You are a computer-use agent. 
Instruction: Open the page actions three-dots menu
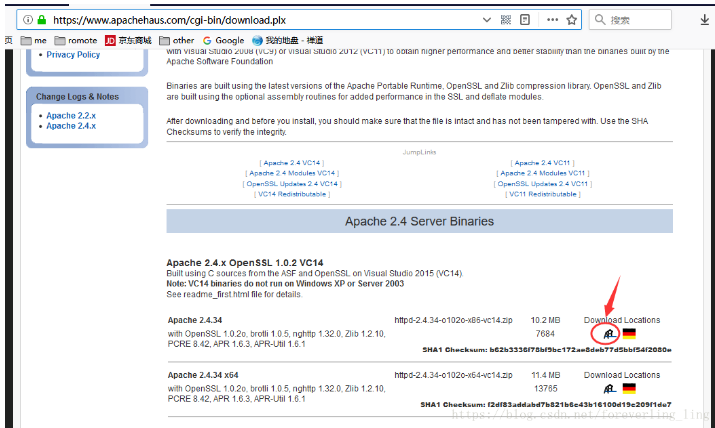(x=552, y=20)
